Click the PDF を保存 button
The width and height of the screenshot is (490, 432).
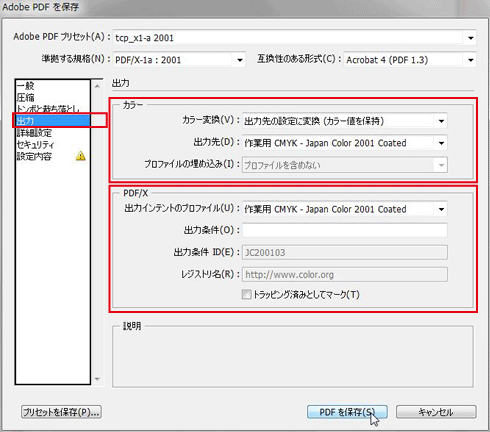347,412
